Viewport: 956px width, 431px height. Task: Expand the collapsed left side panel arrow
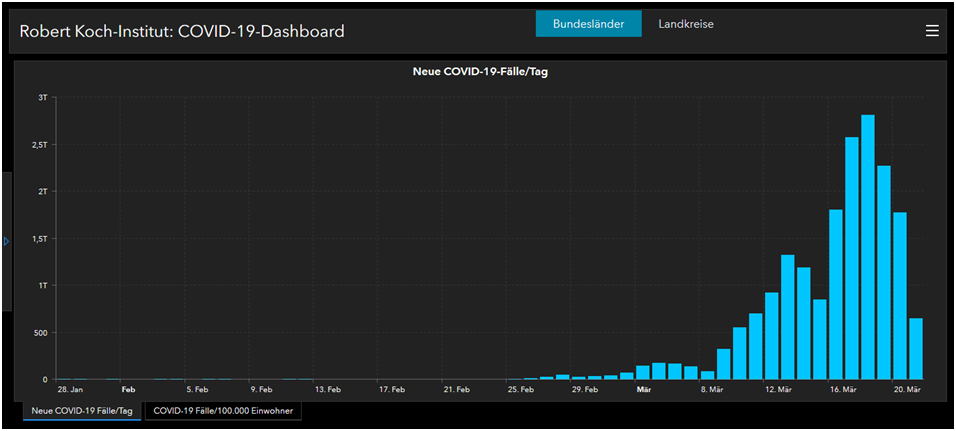6,241
